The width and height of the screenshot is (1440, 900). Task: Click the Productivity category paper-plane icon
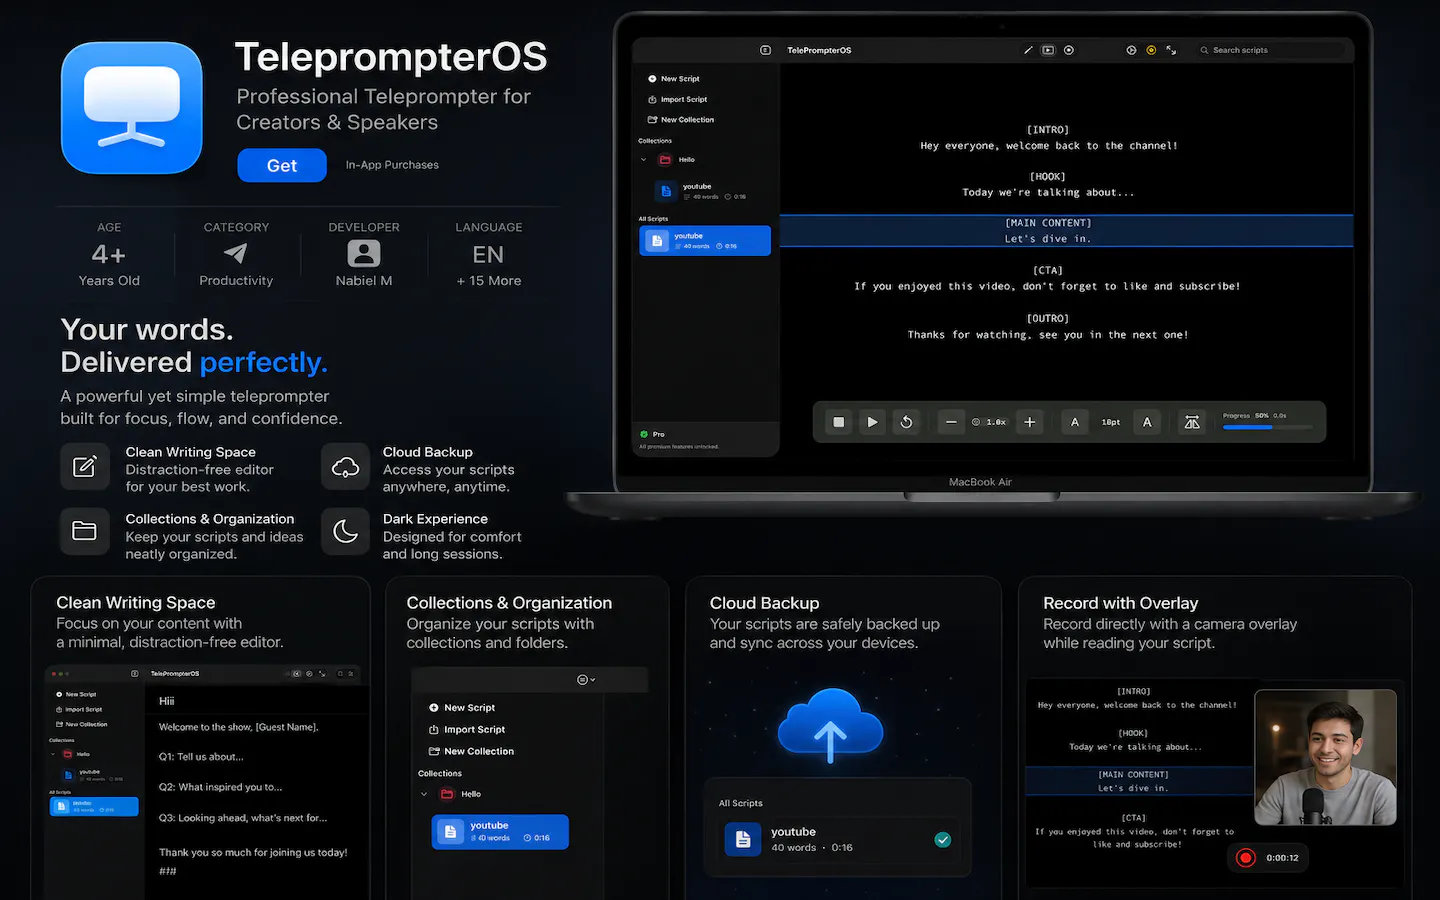point(235,253)
